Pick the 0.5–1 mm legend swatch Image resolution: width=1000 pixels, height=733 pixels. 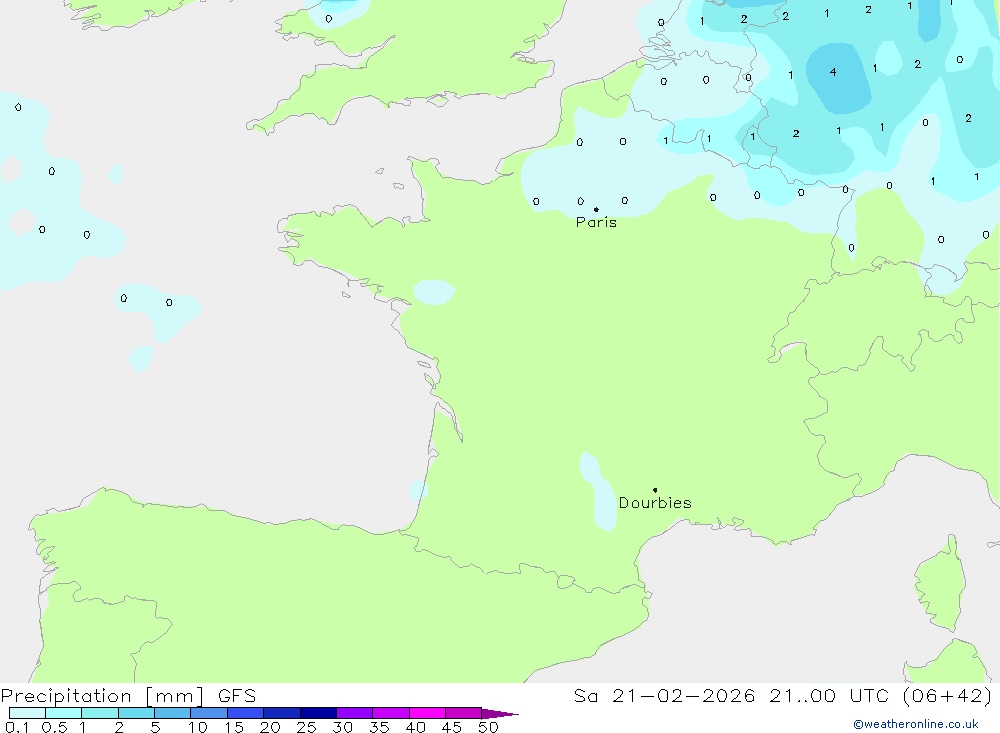tap(64, 713)
